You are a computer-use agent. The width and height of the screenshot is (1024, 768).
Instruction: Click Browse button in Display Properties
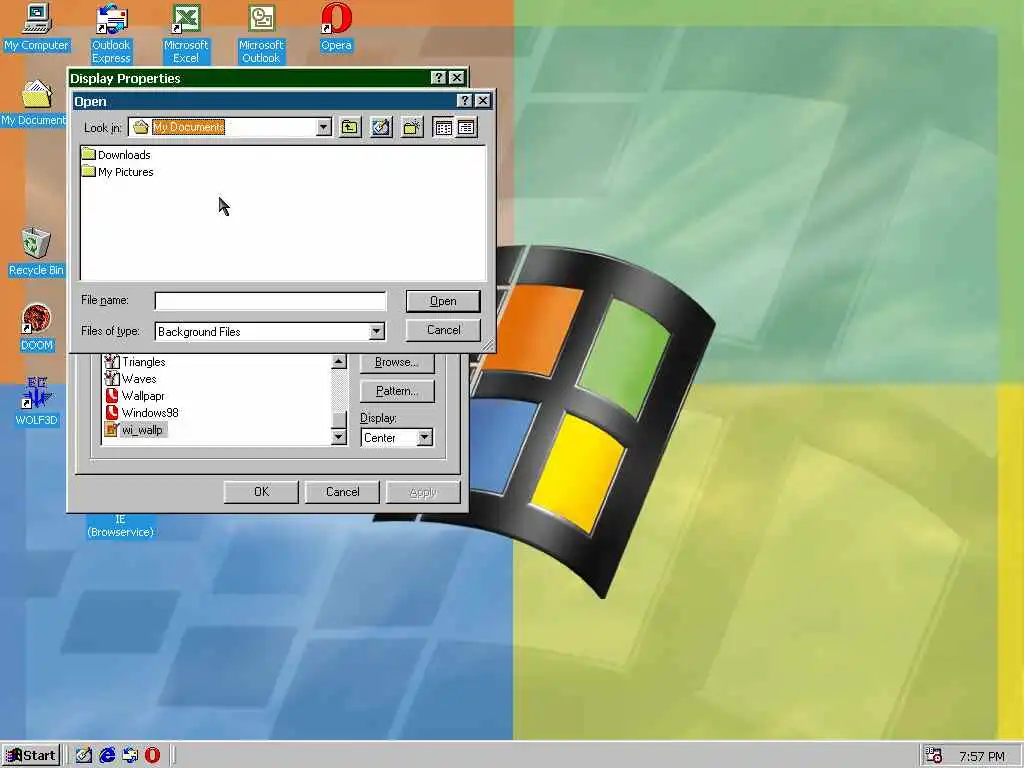pyautogui.click(x=396, y=362)
